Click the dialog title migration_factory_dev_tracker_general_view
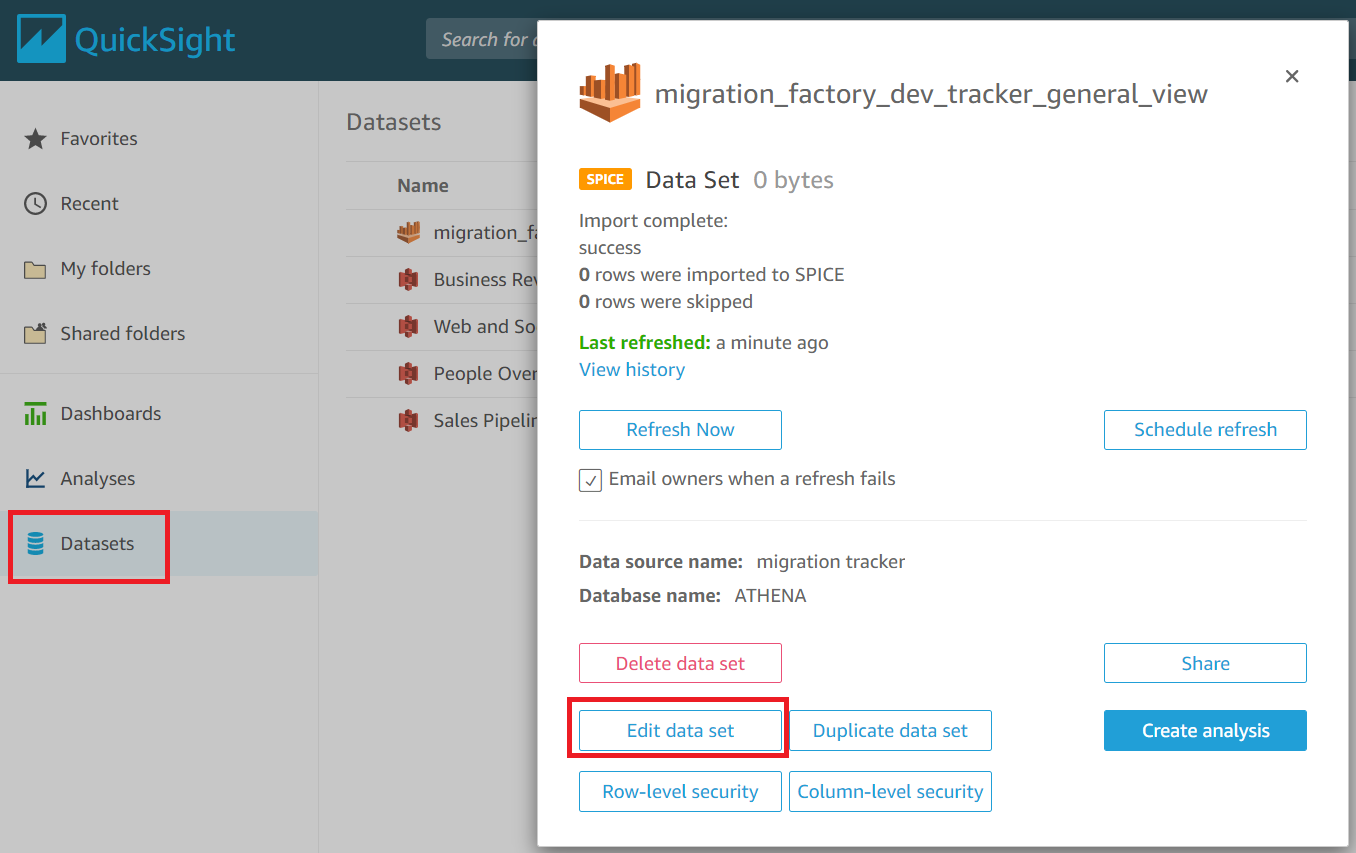This screenshot has height=853, width=1356. coord(931,95)
